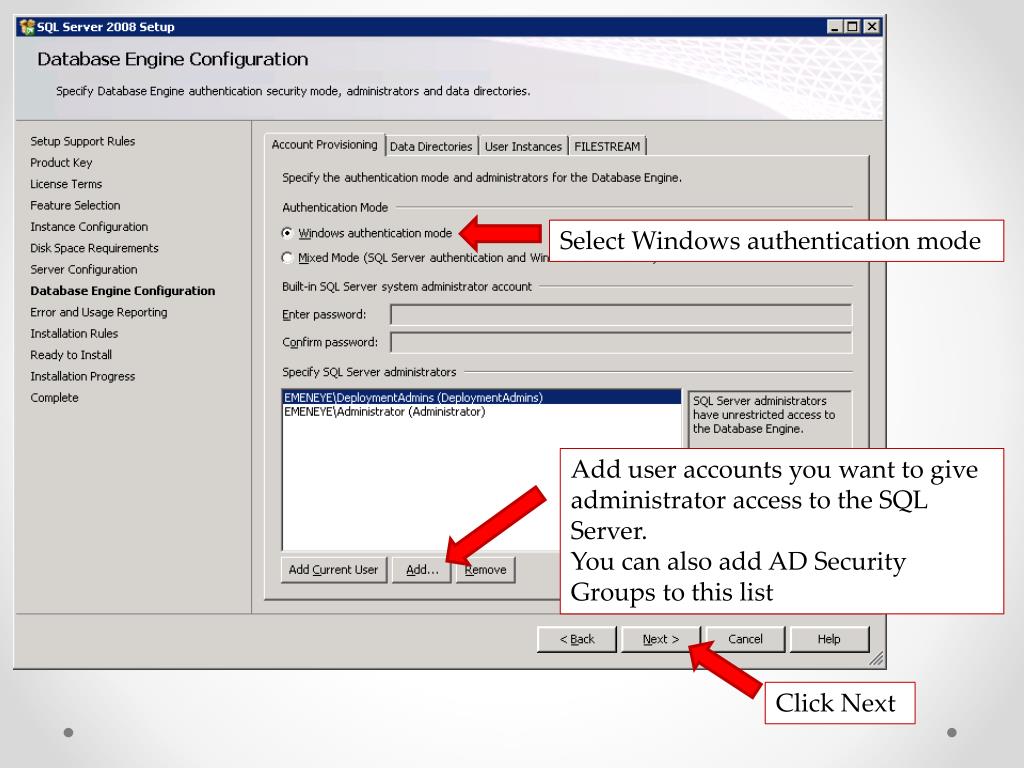Click Installation Rules step in sidebar

(x=74, y=334)
